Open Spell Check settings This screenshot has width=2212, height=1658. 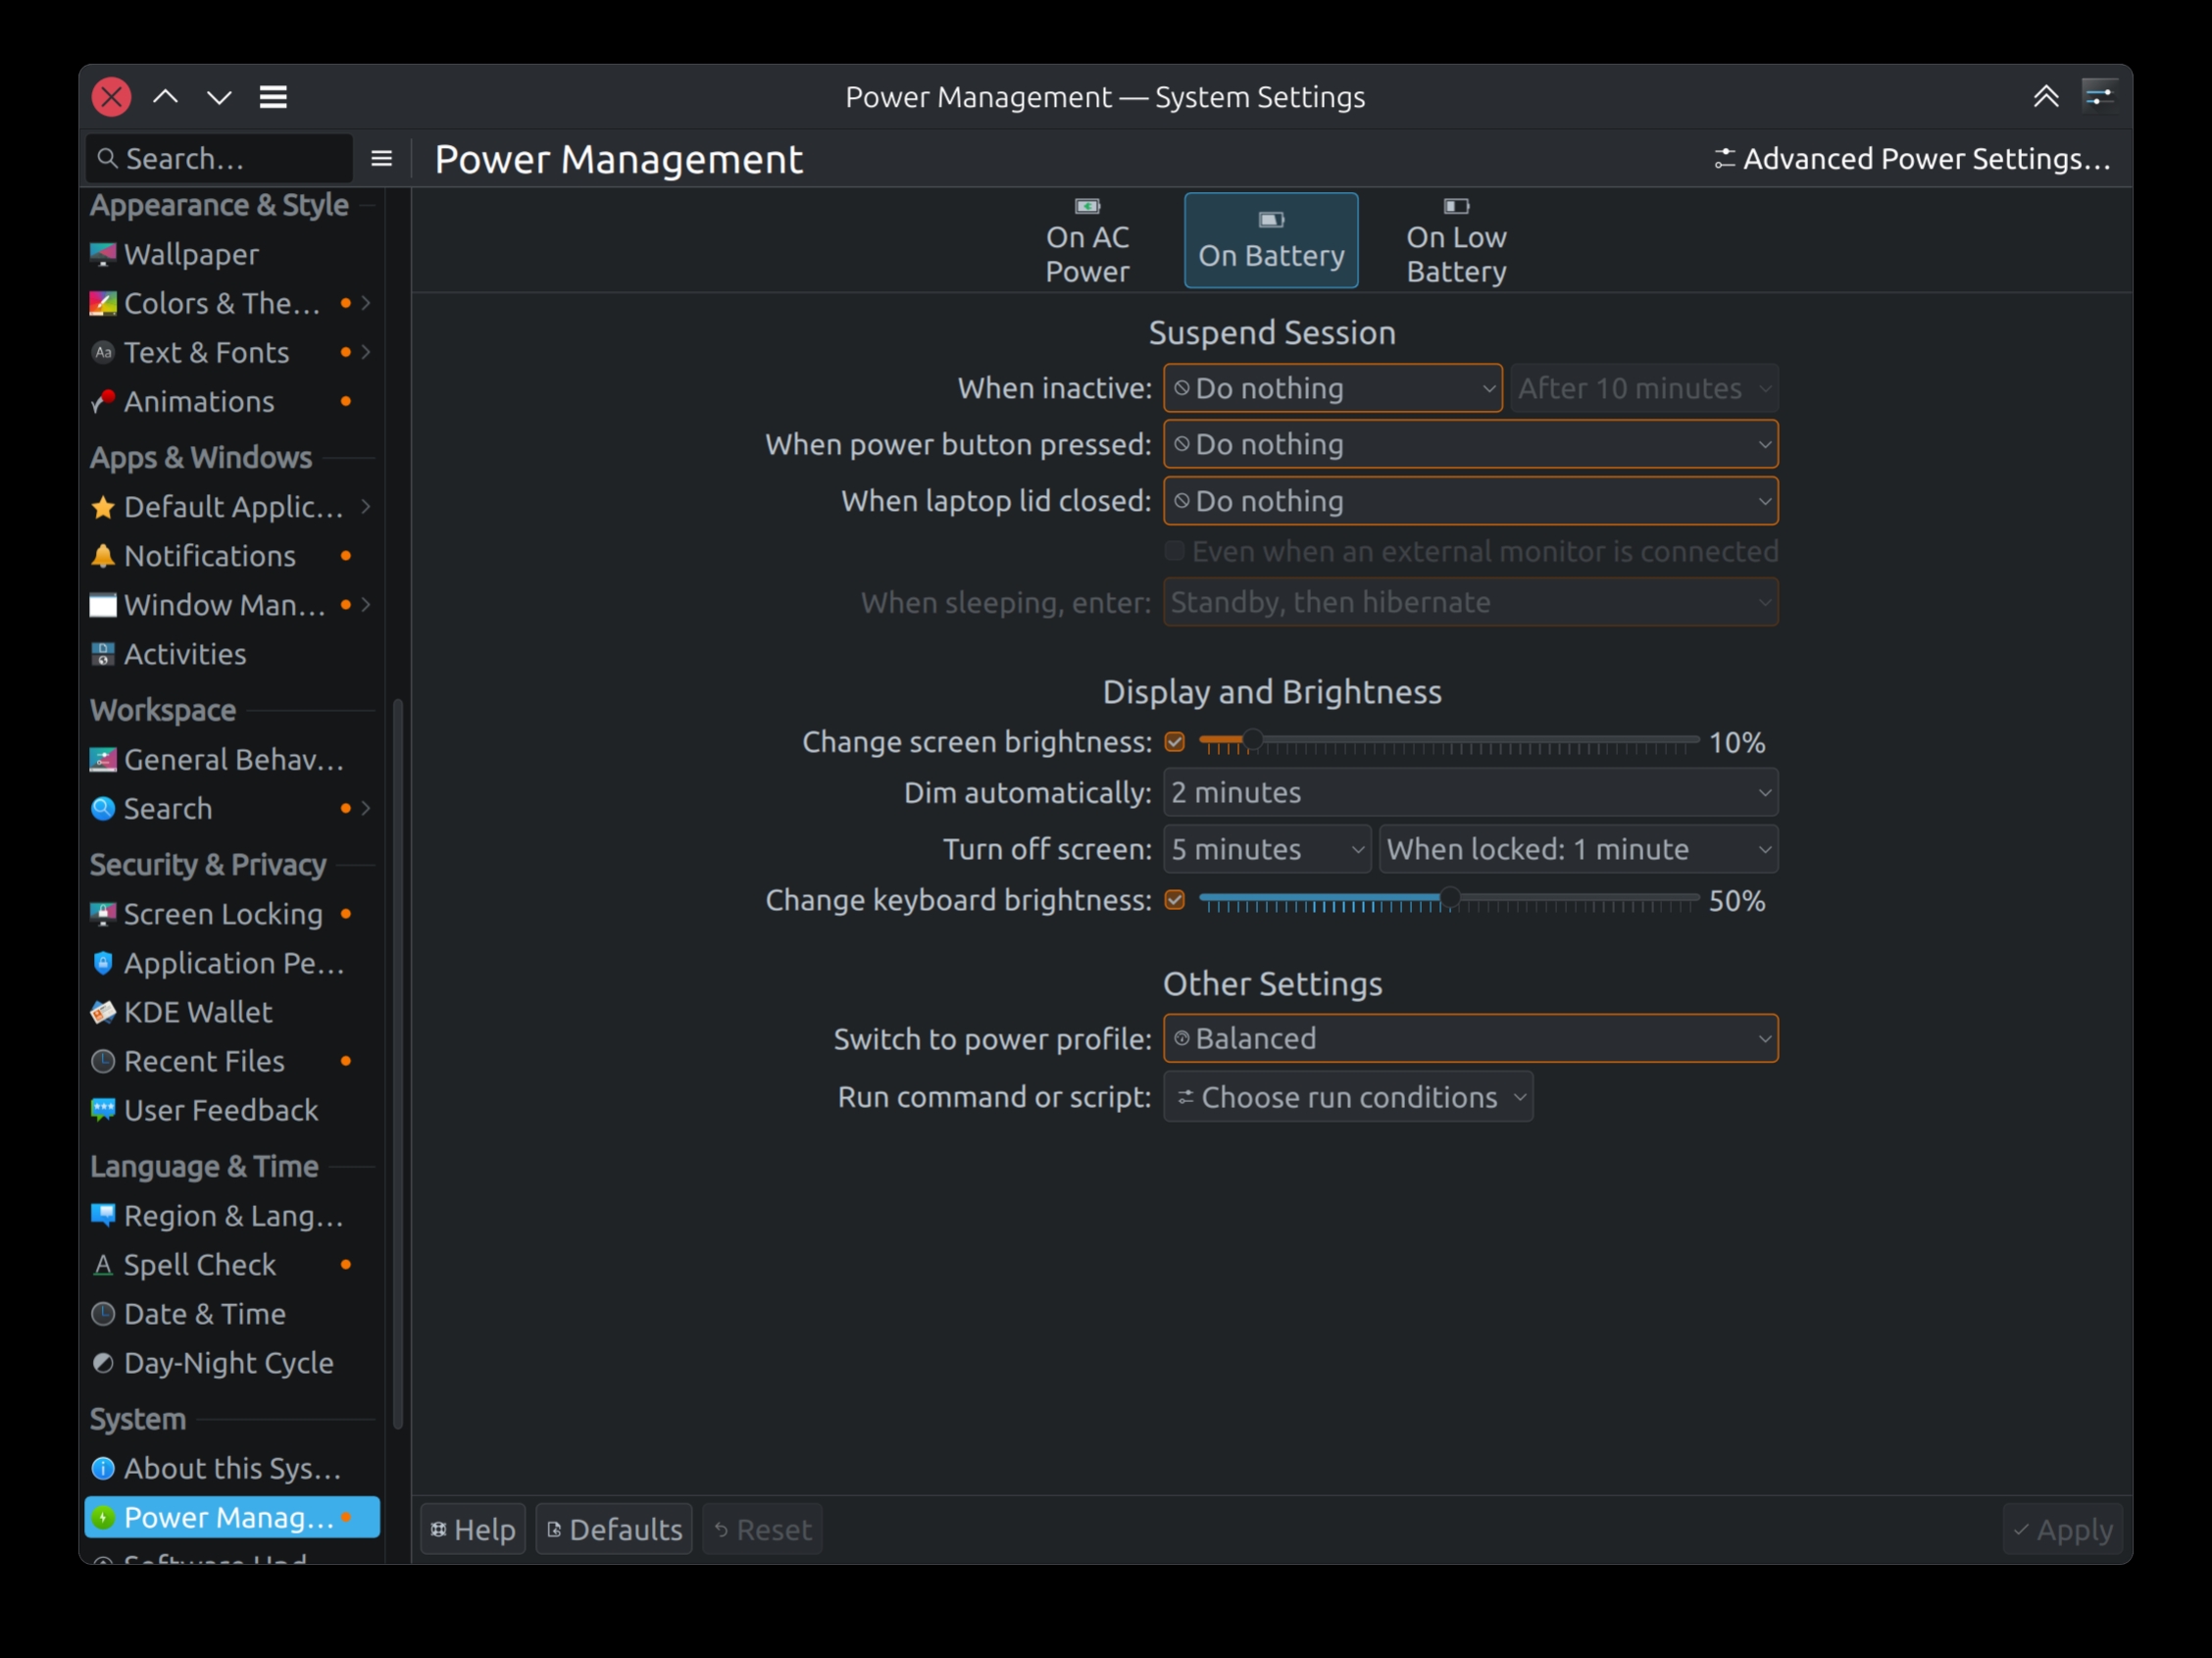(199, 1264)
